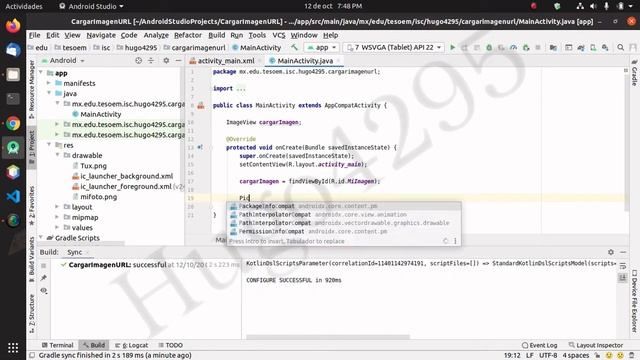Expand the mipmap folder
The image size is (640, 360).
(57, 217)
